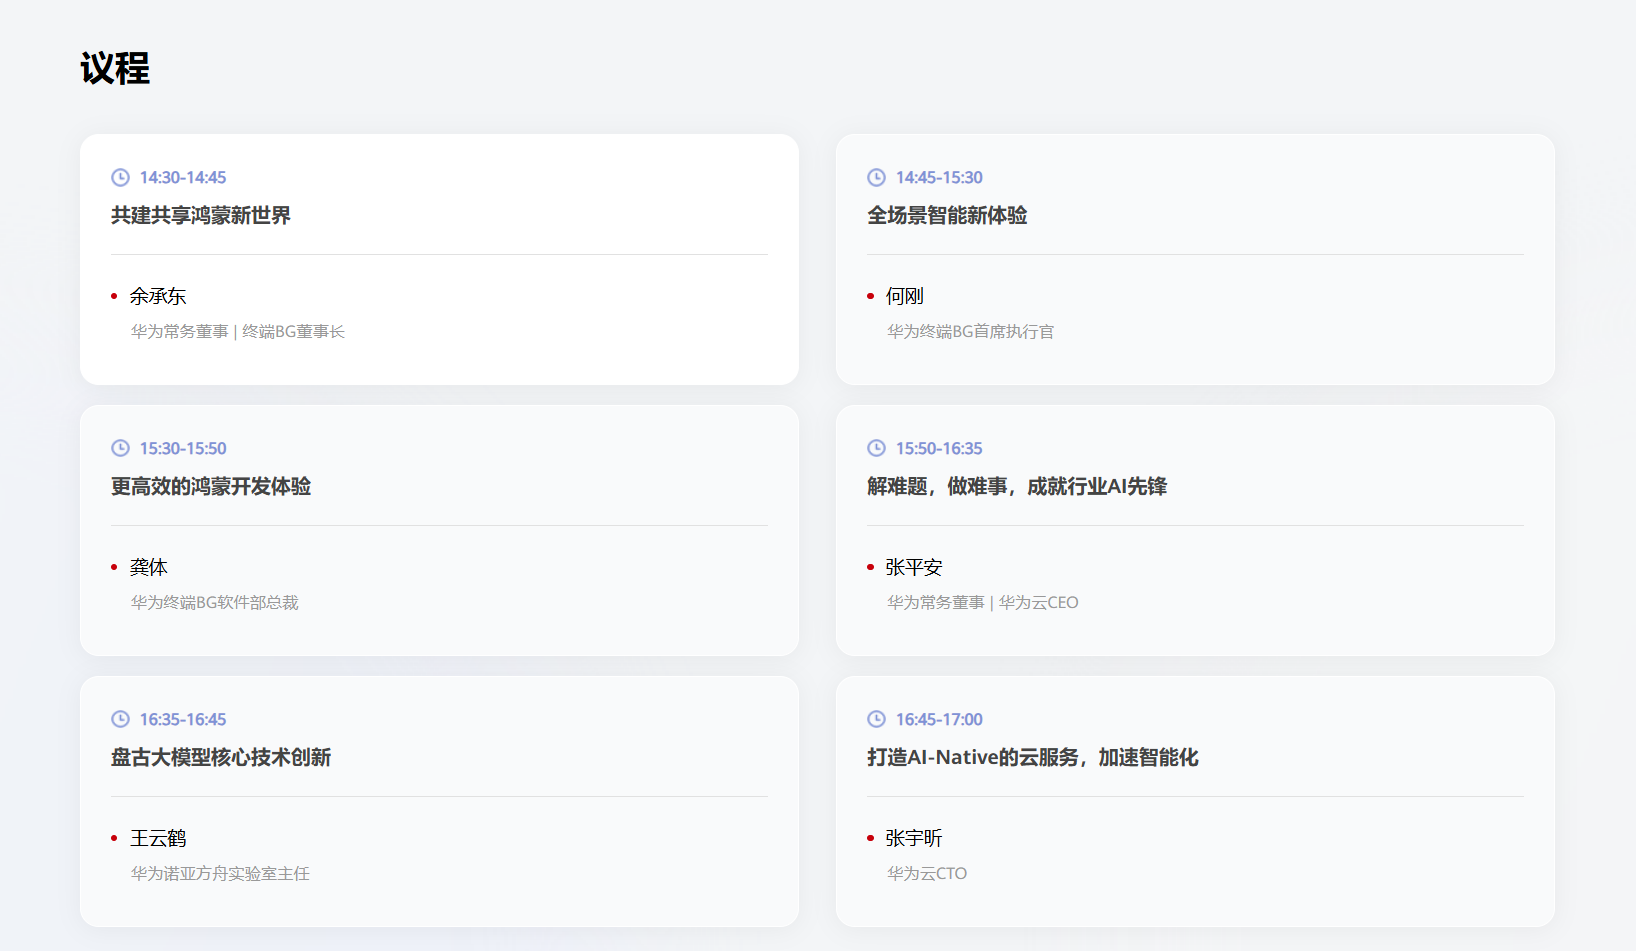Click the clock icon beside 15:50-16:35
Viewport: 1636px width, 951px height.
pyautogui.click(x=876, y=448)
